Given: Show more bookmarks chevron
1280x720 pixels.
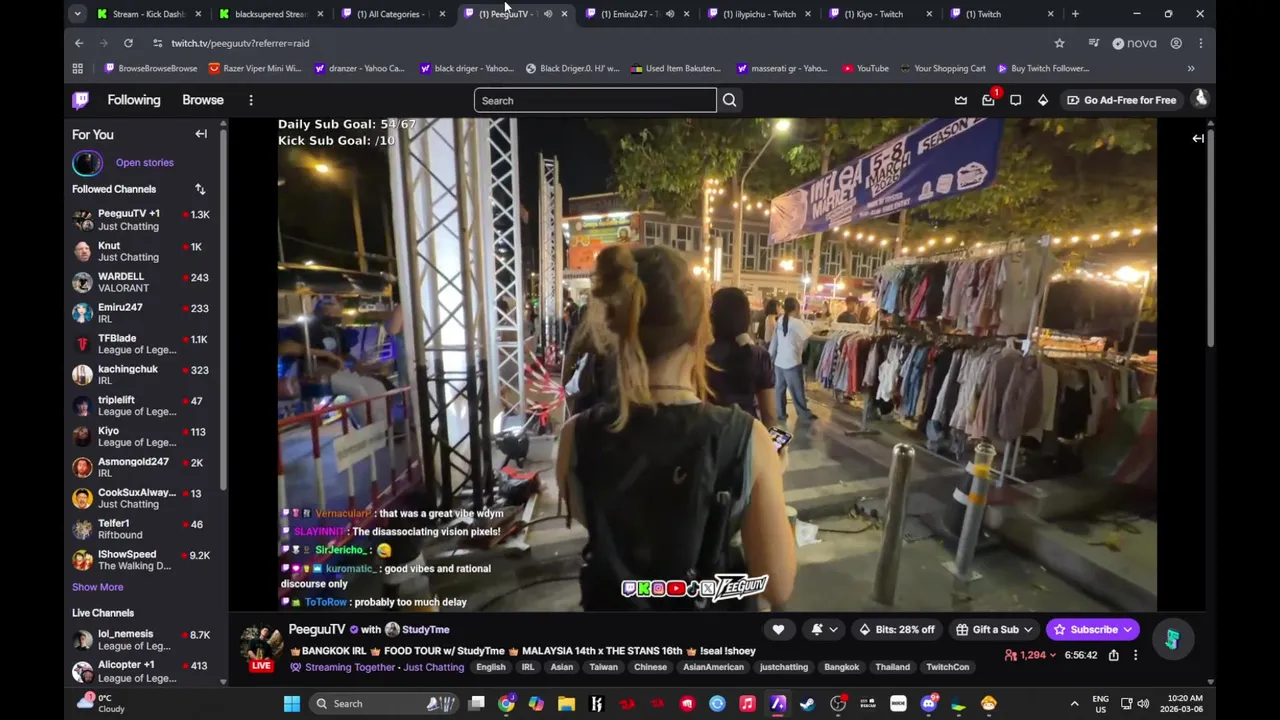Looking at the screenshot, I should coord(1191,68).
